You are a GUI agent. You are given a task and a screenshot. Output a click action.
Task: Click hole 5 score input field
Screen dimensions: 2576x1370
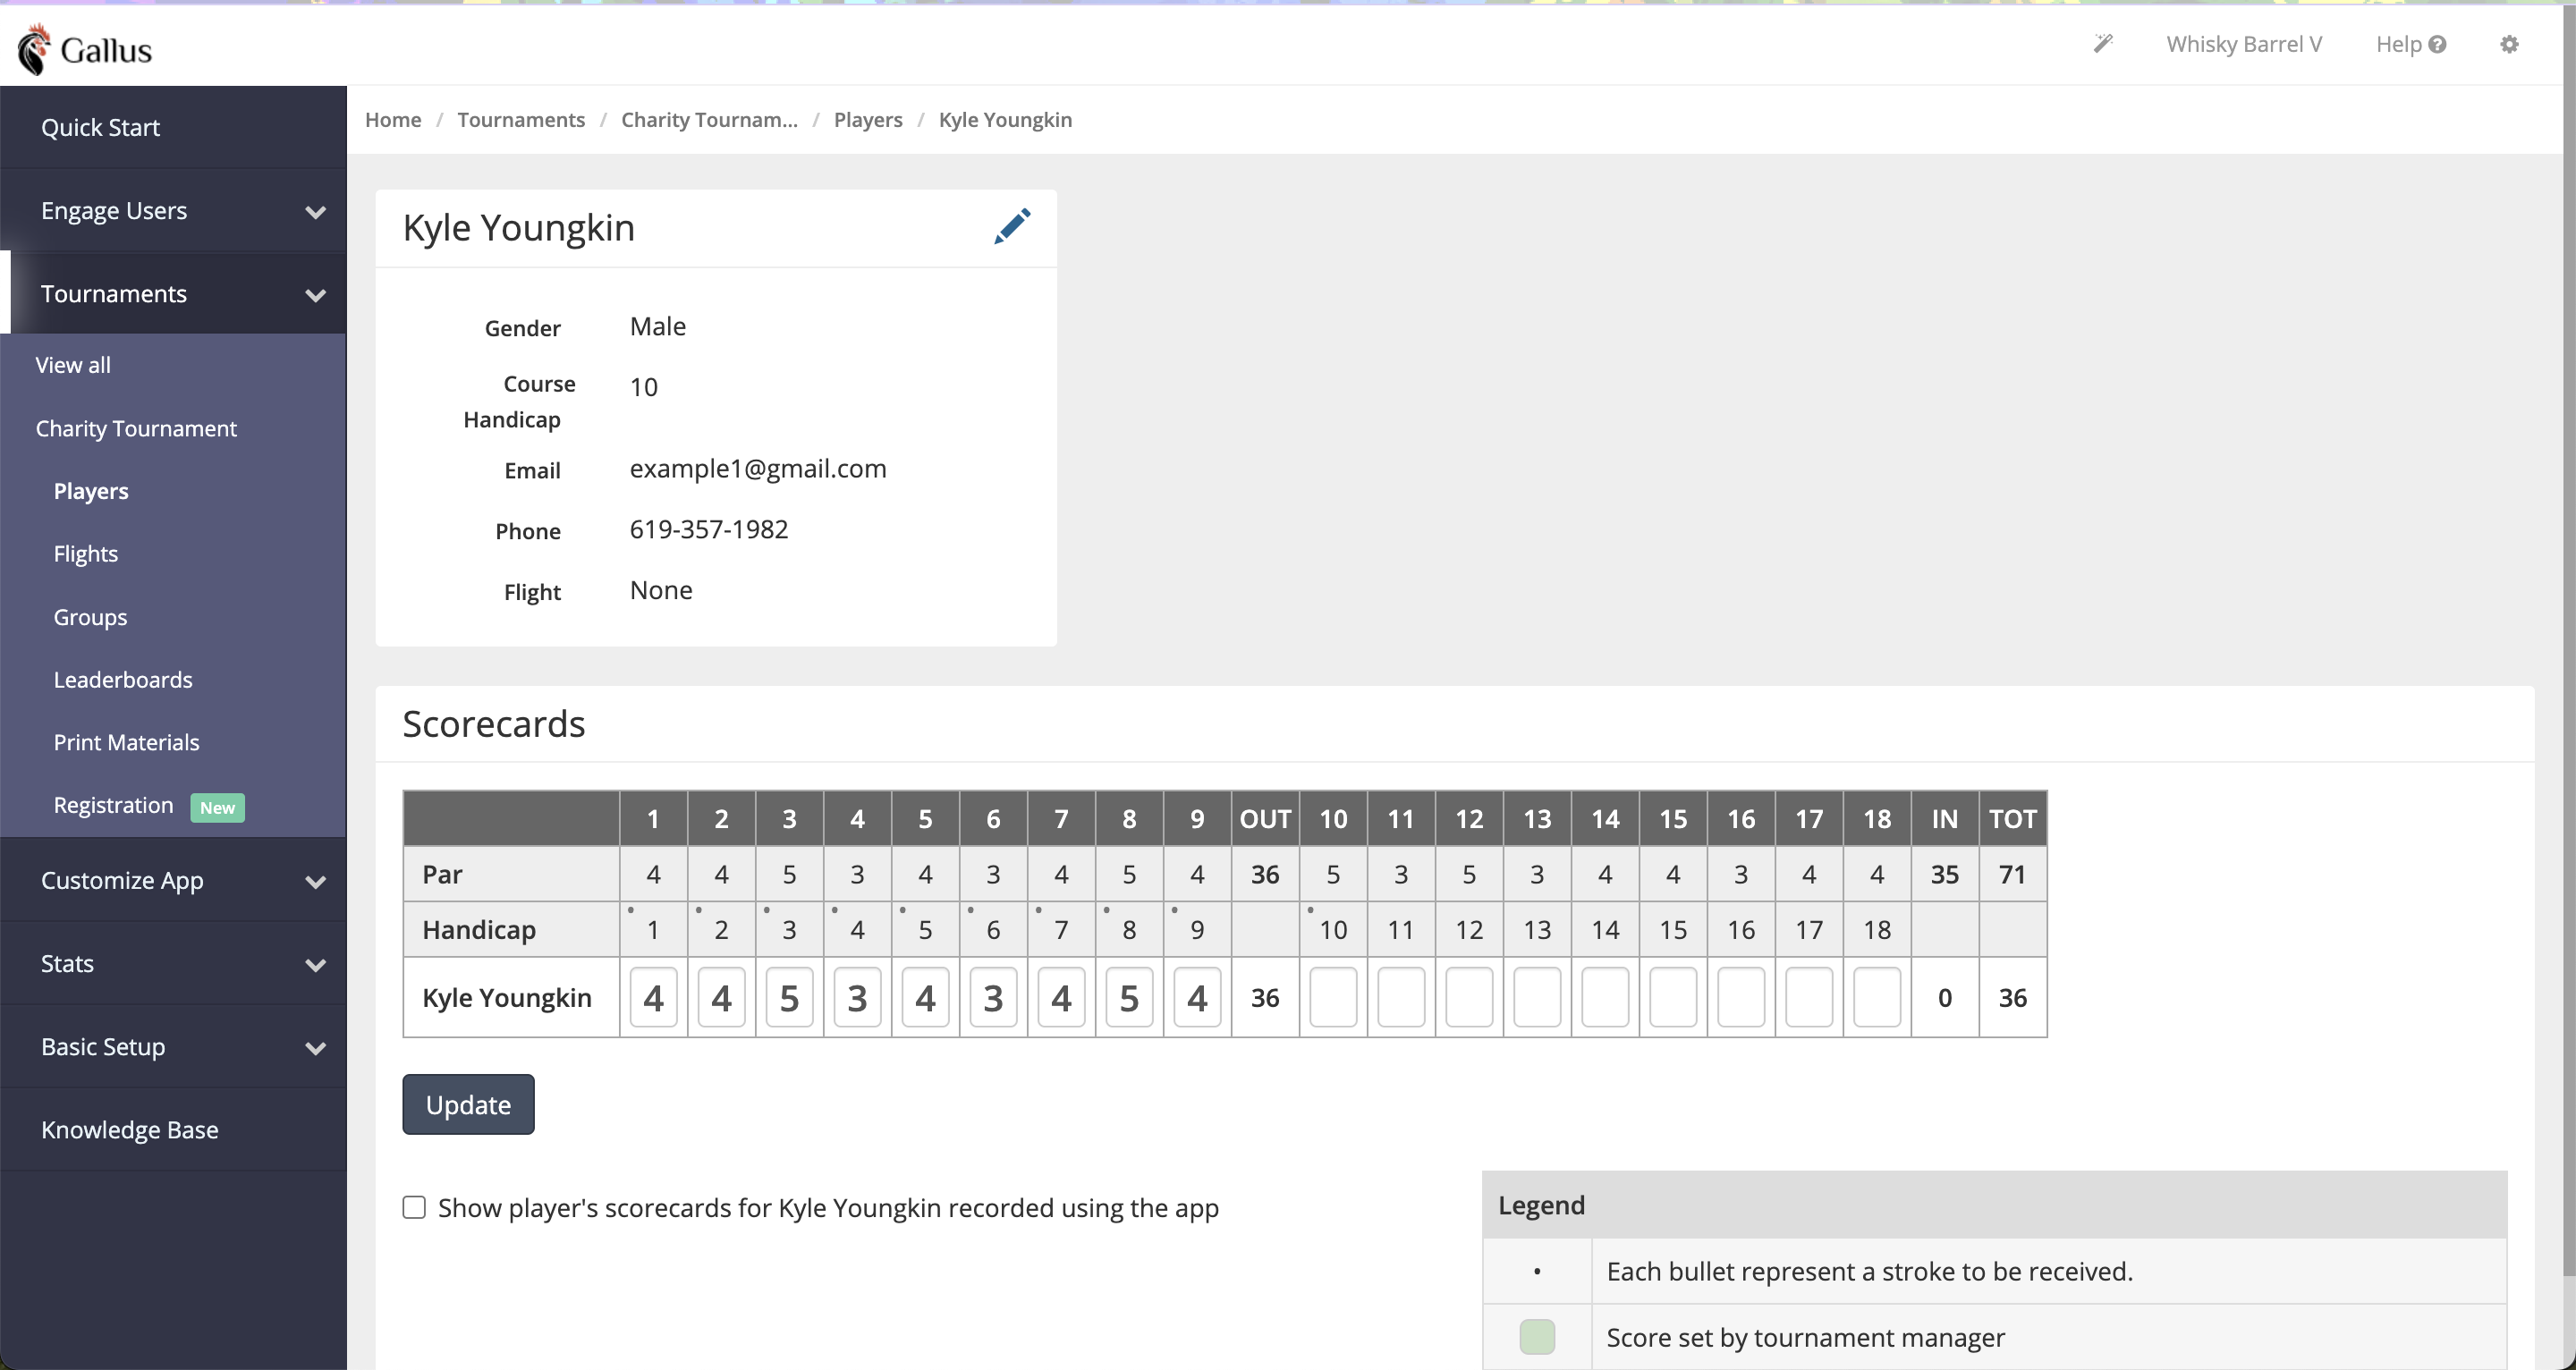925,997
